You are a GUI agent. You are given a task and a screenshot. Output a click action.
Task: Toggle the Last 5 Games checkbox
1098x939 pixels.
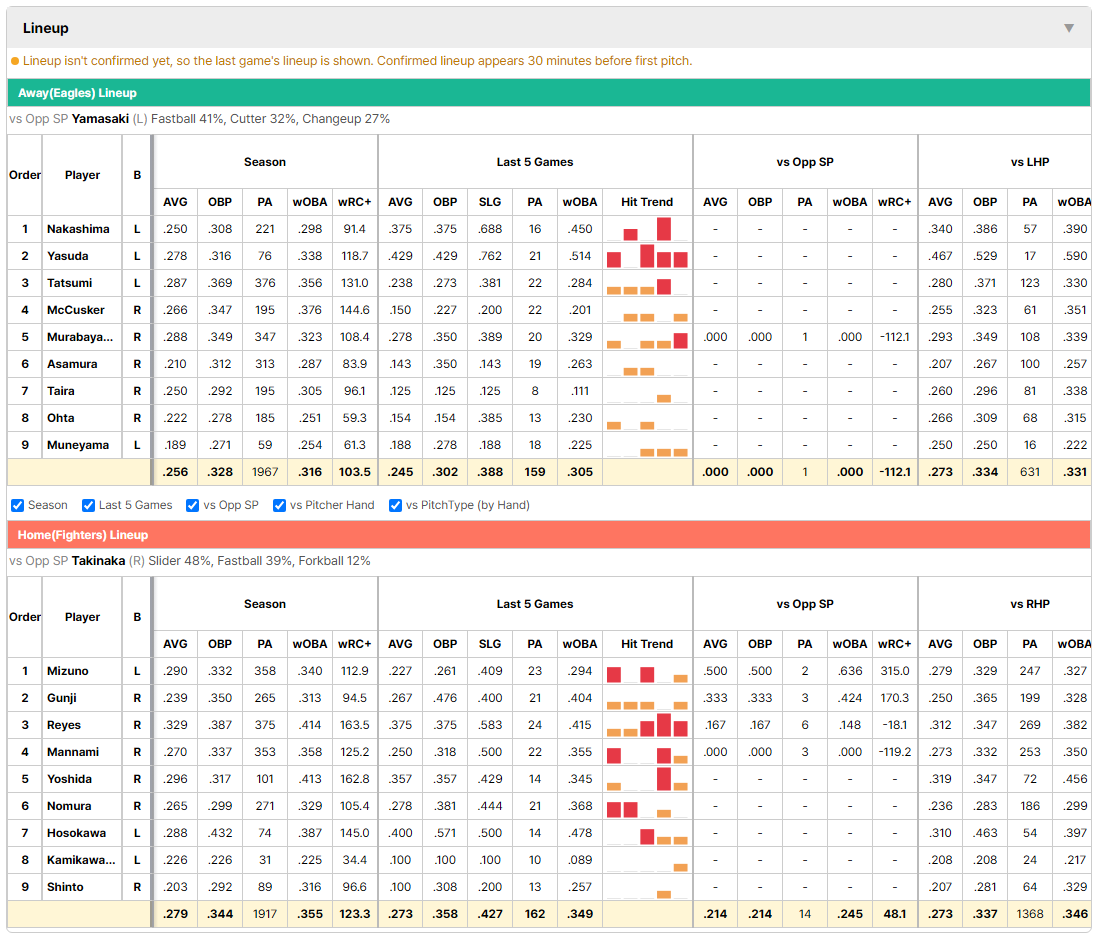tap(88, 506)
